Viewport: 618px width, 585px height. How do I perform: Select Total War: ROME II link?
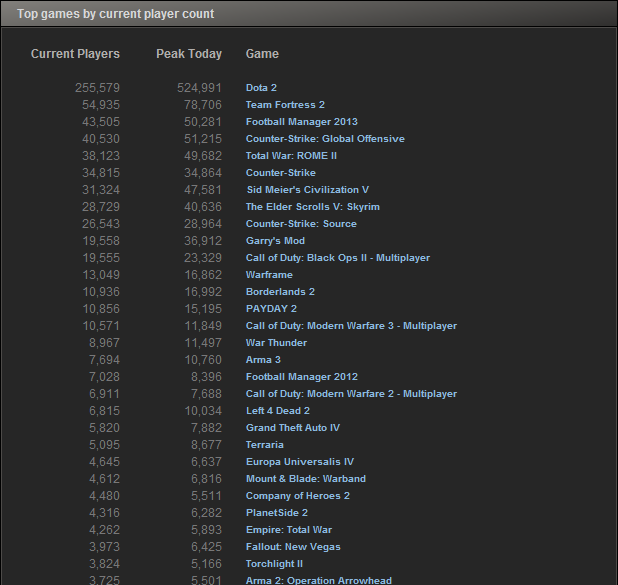click(291, 156)
